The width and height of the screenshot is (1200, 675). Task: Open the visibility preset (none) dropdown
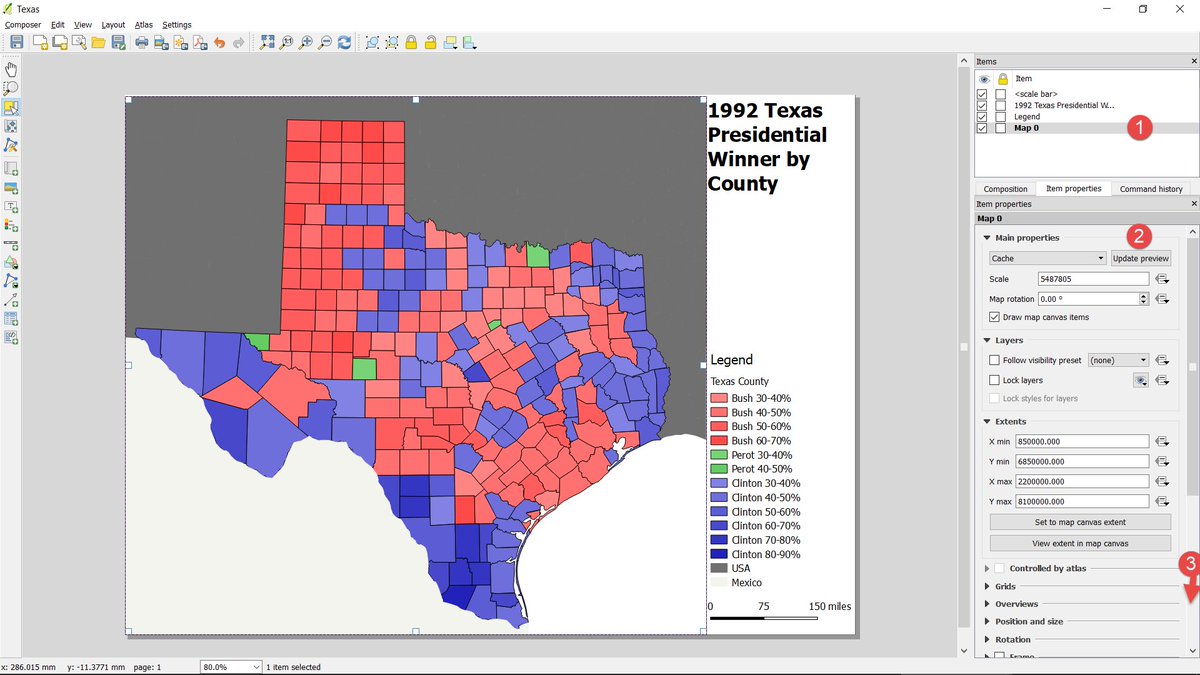tap(1118, 360)
